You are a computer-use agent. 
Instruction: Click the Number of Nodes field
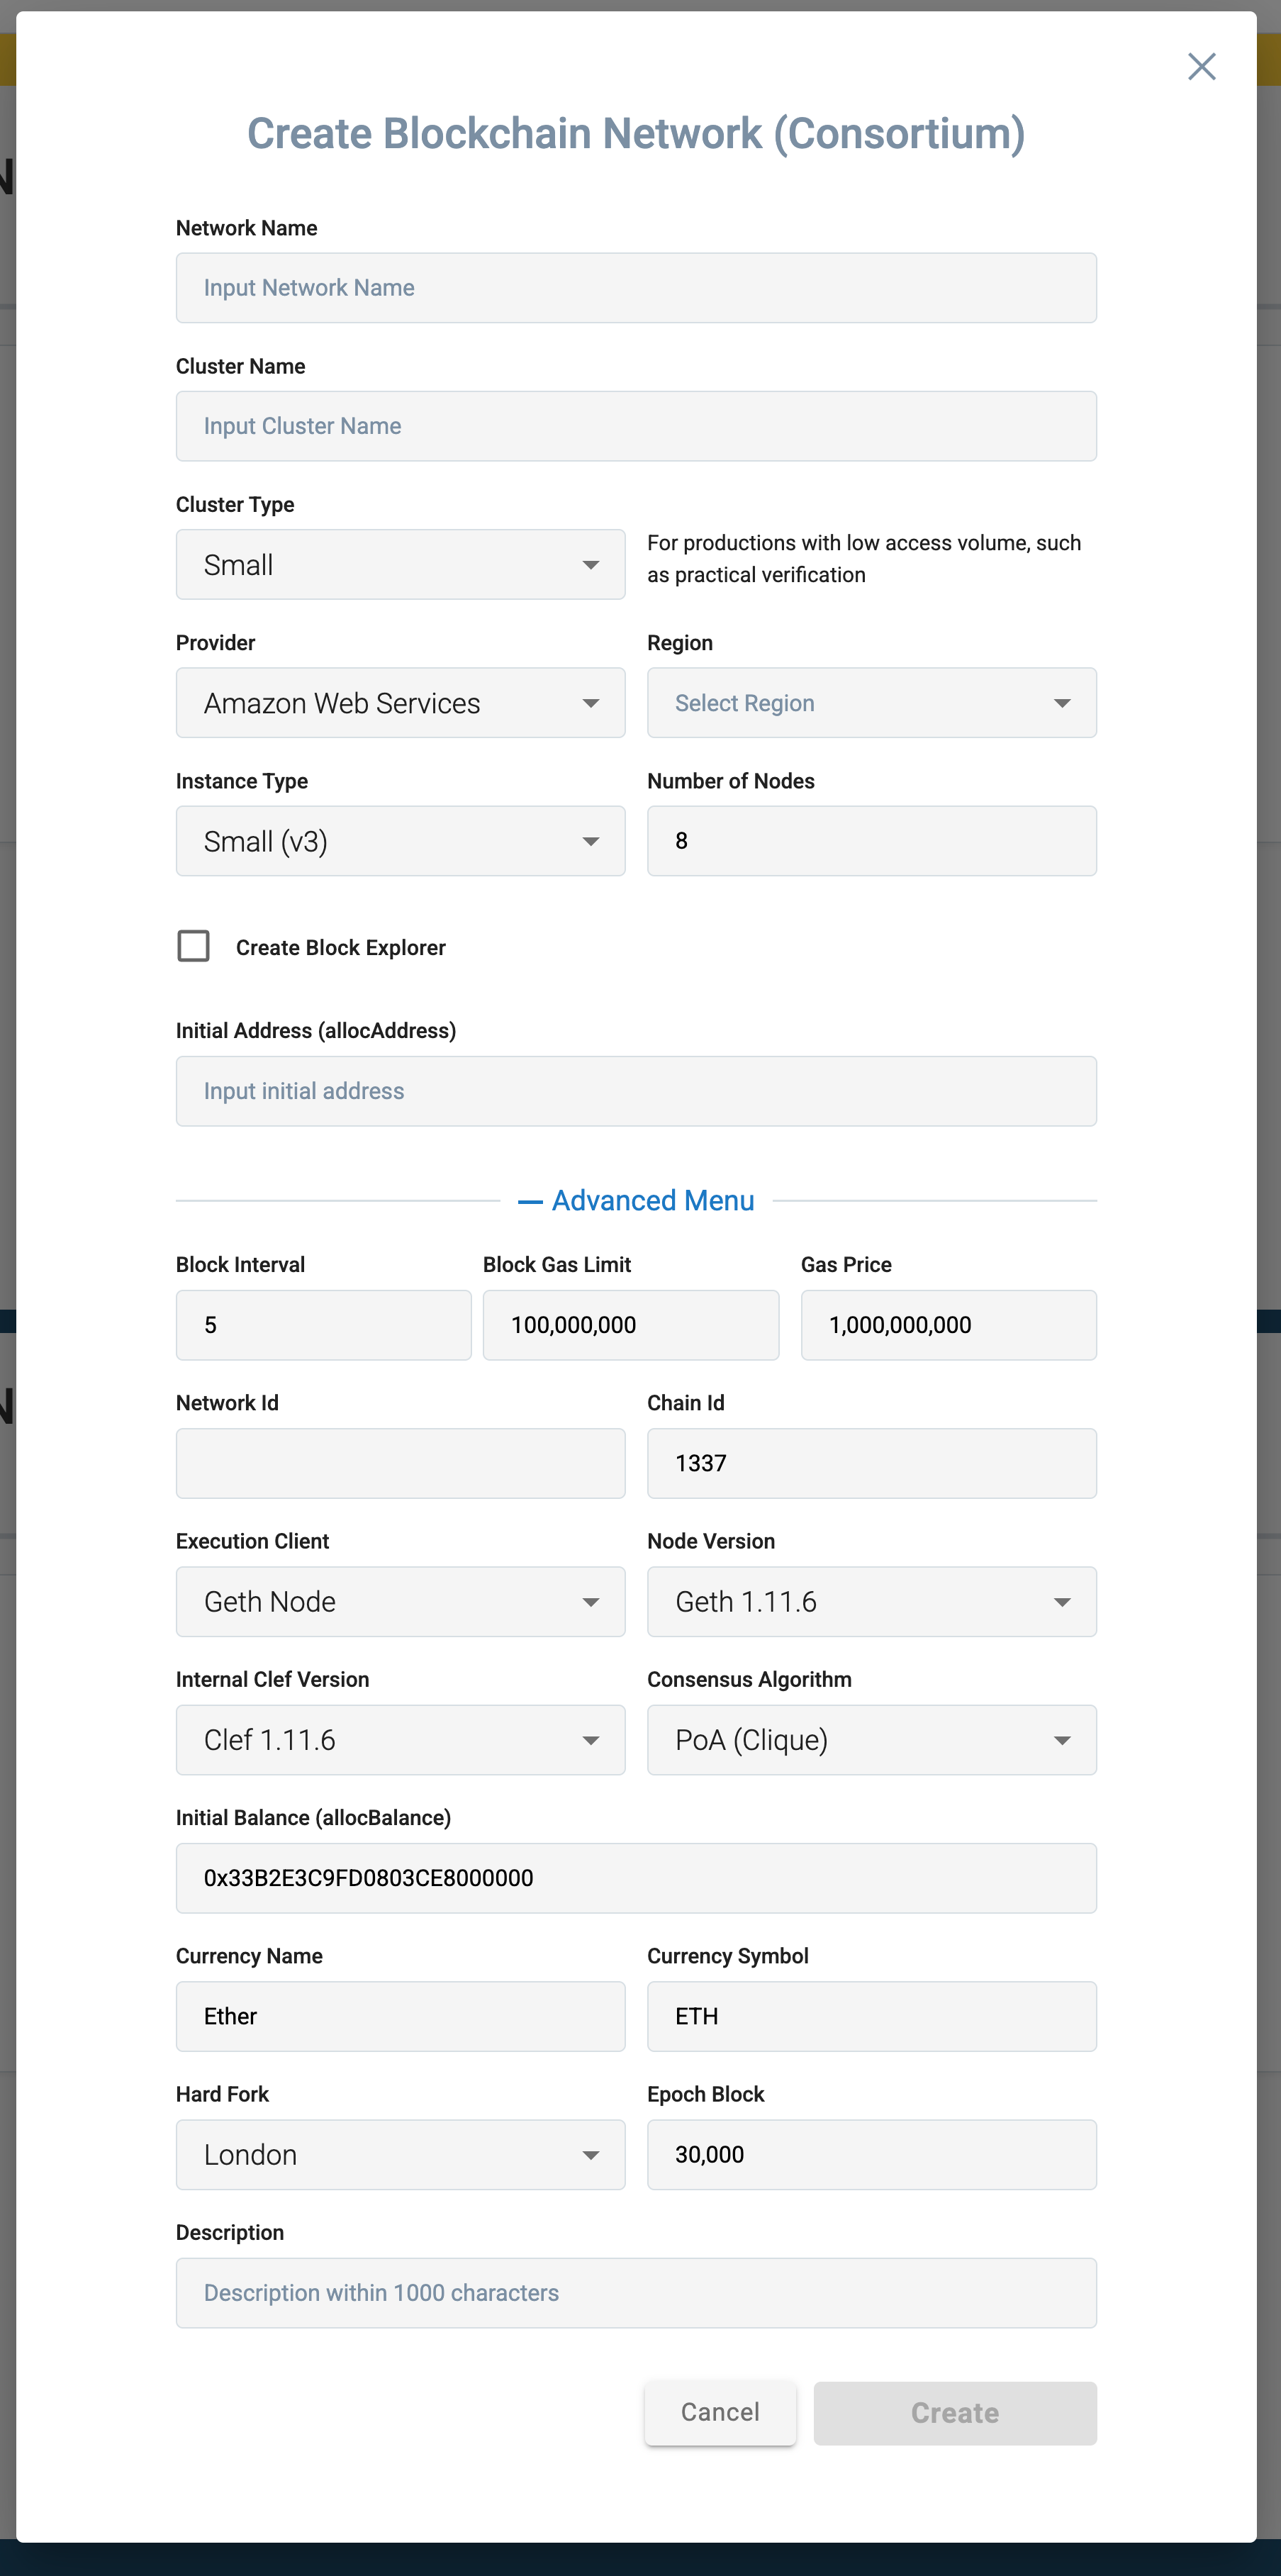(x=872, y=841)
